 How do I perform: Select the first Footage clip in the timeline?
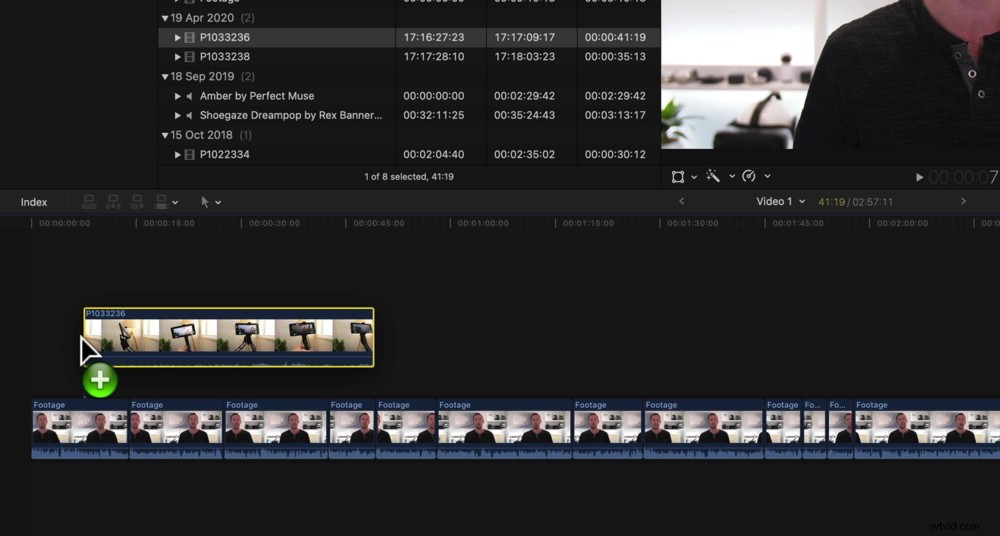pyautogui.click(x=80, y=429)
